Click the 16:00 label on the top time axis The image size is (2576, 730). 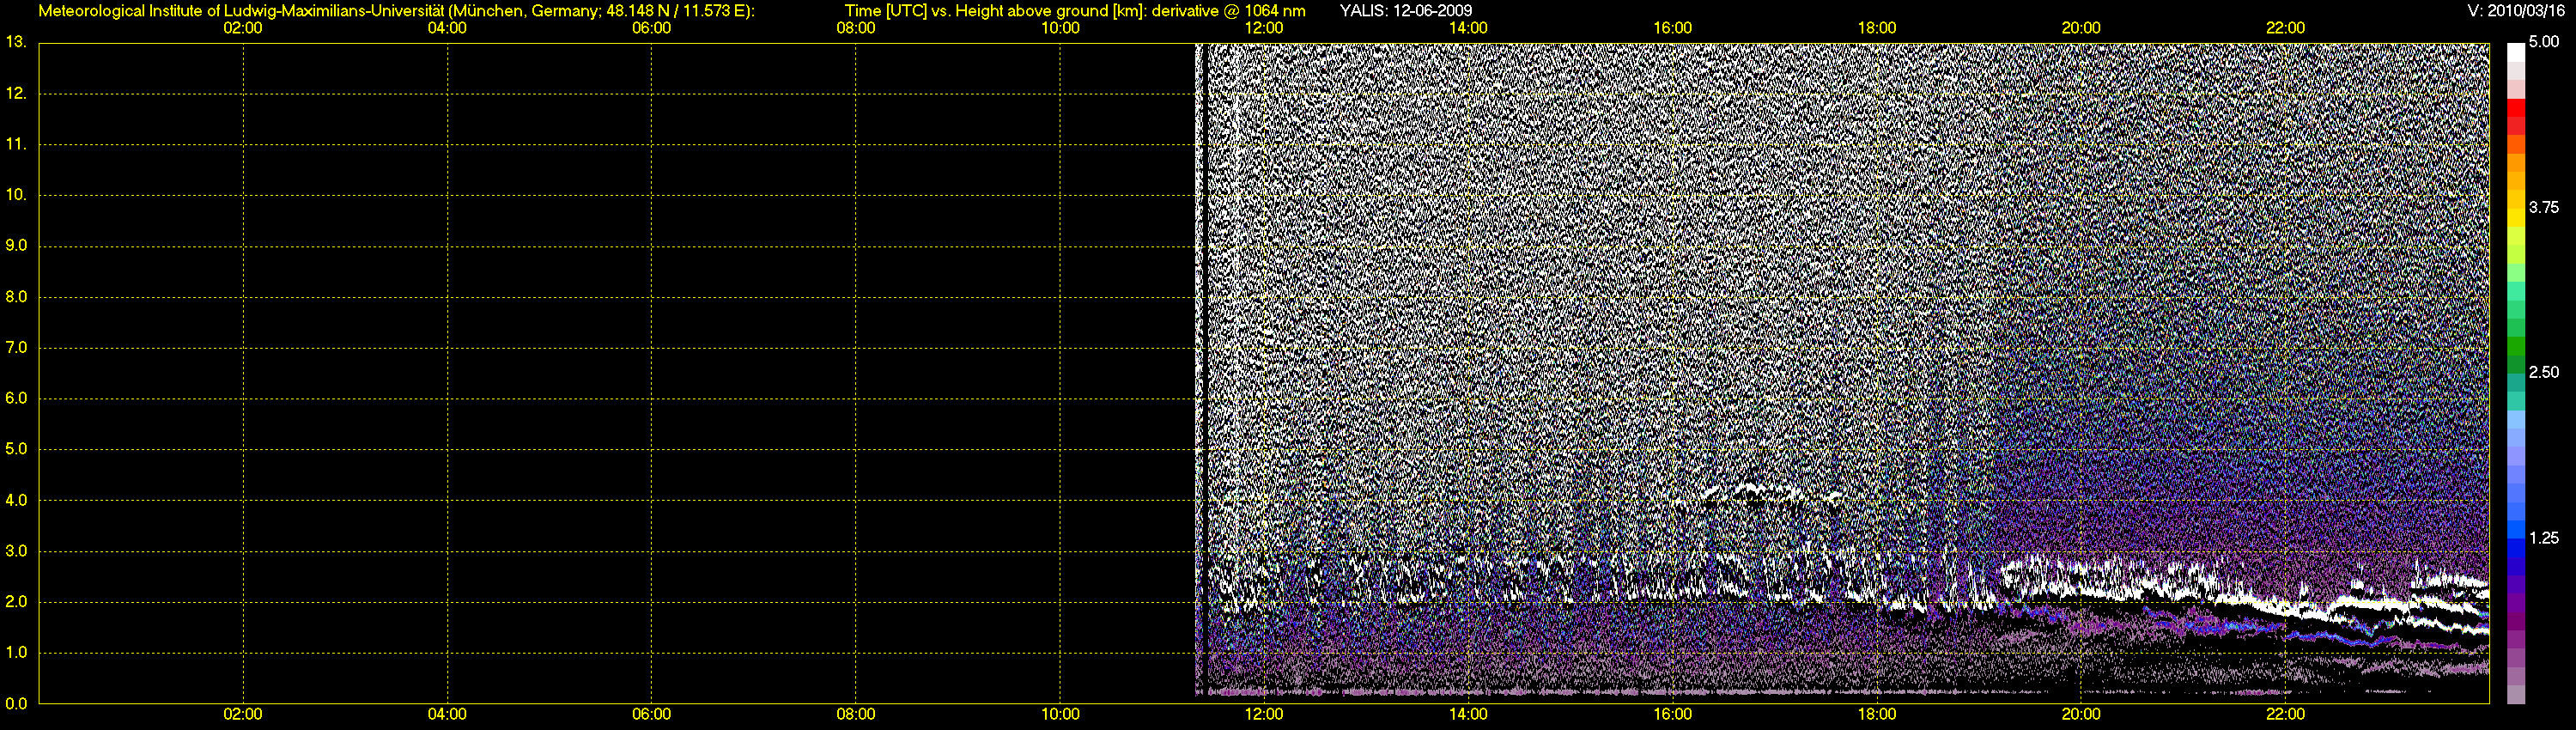[x=1672, y=28]
